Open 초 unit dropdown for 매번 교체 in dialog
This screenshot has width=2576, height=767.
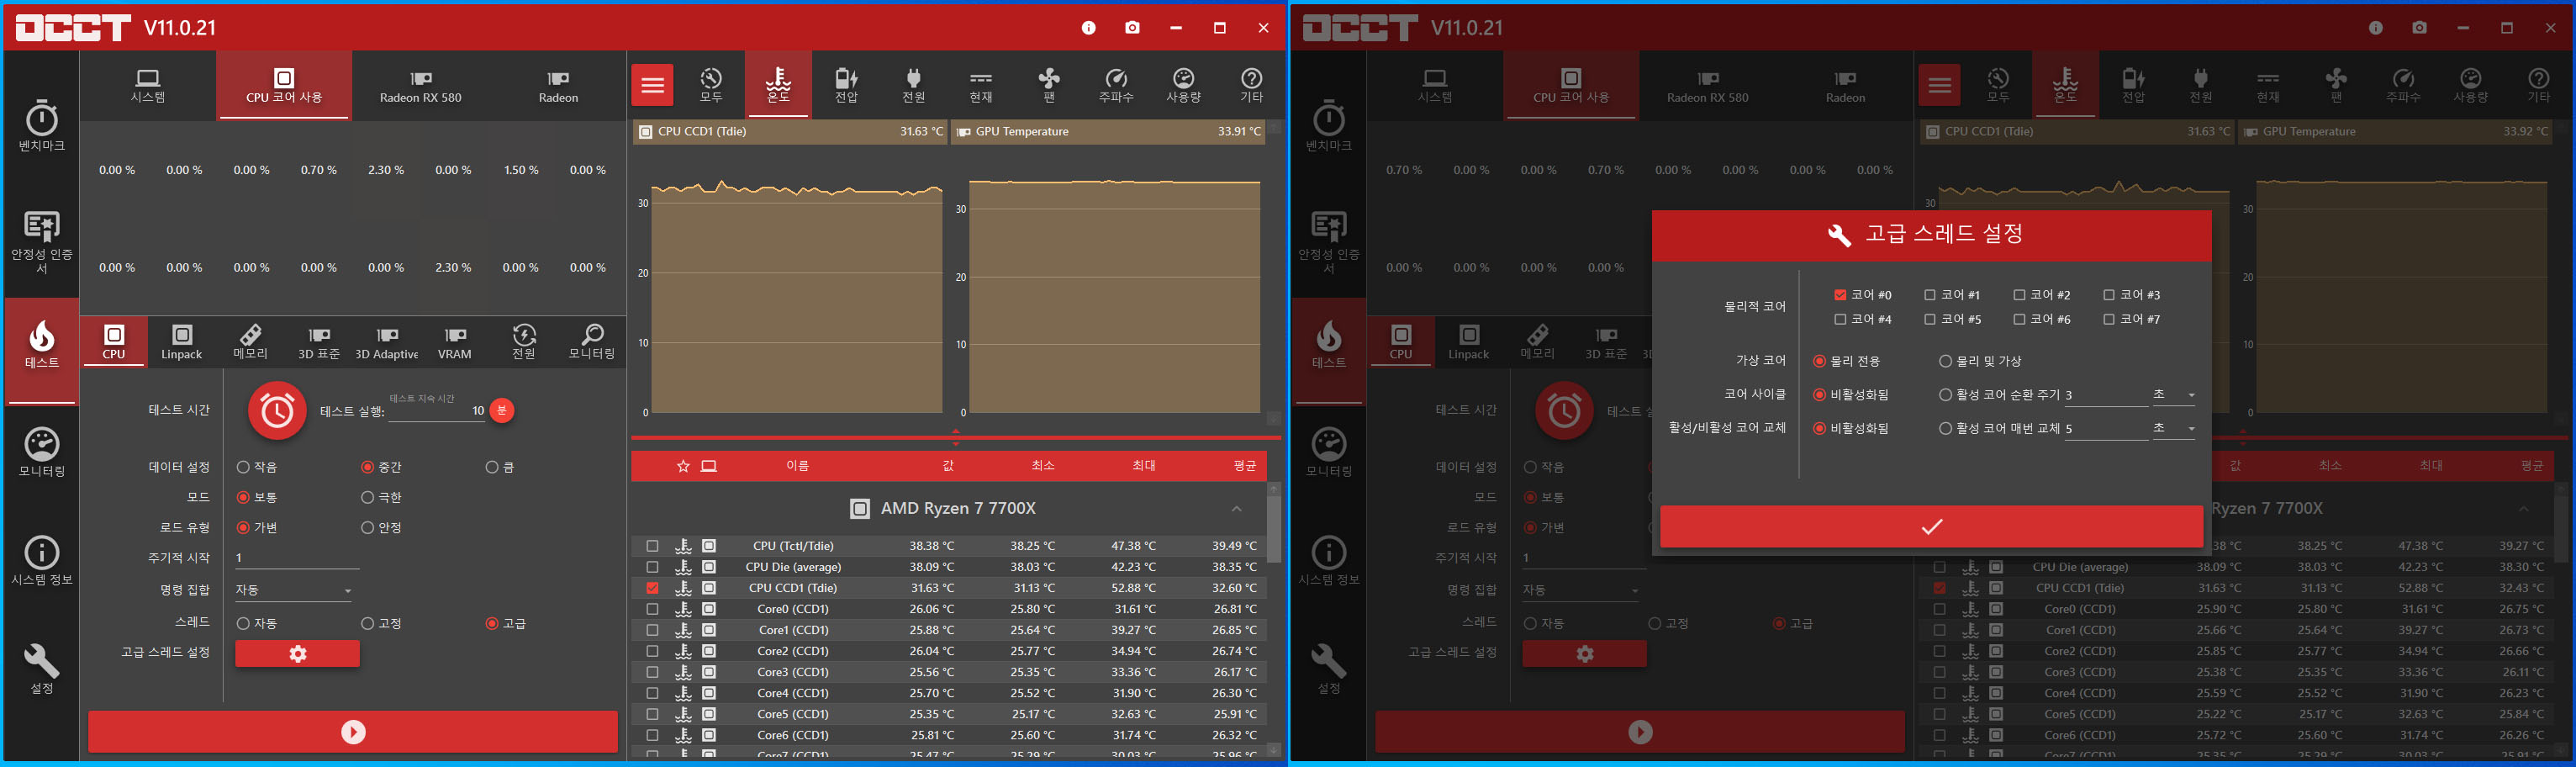2174,428
